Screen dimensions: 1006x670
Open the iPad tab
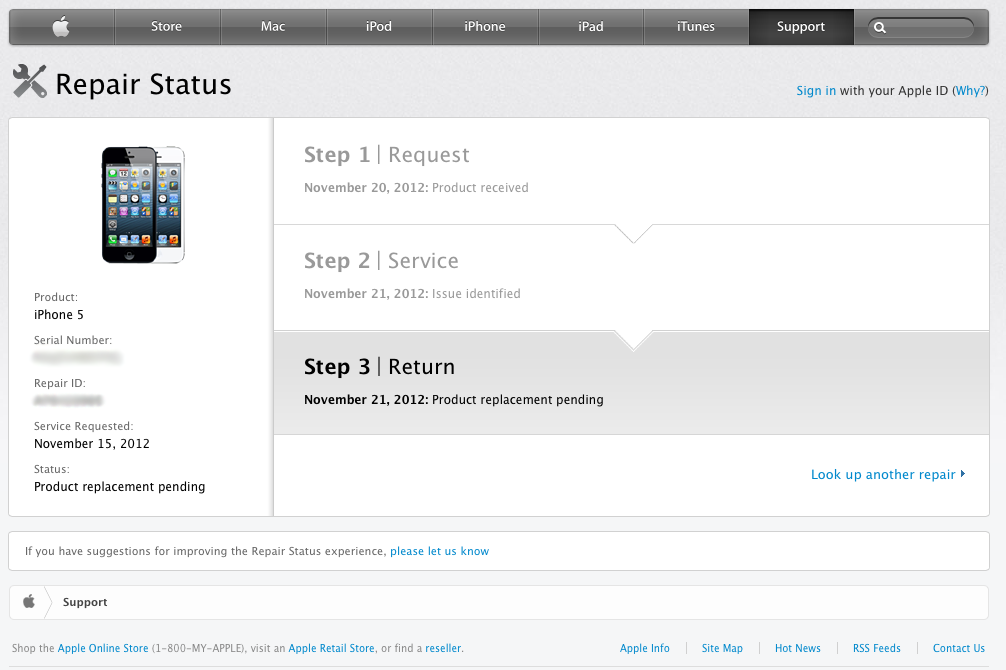[x=591, y=27]
